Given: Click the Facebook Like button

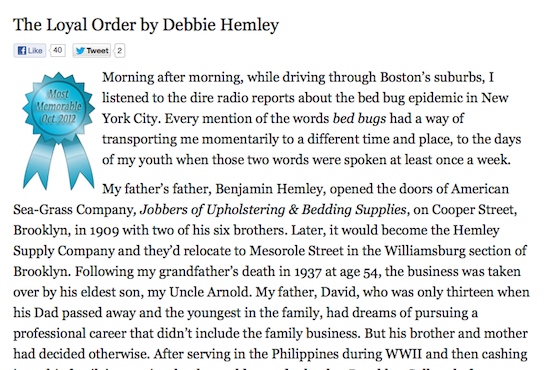Looking at the screenshot, I should (x=30, y=51).
